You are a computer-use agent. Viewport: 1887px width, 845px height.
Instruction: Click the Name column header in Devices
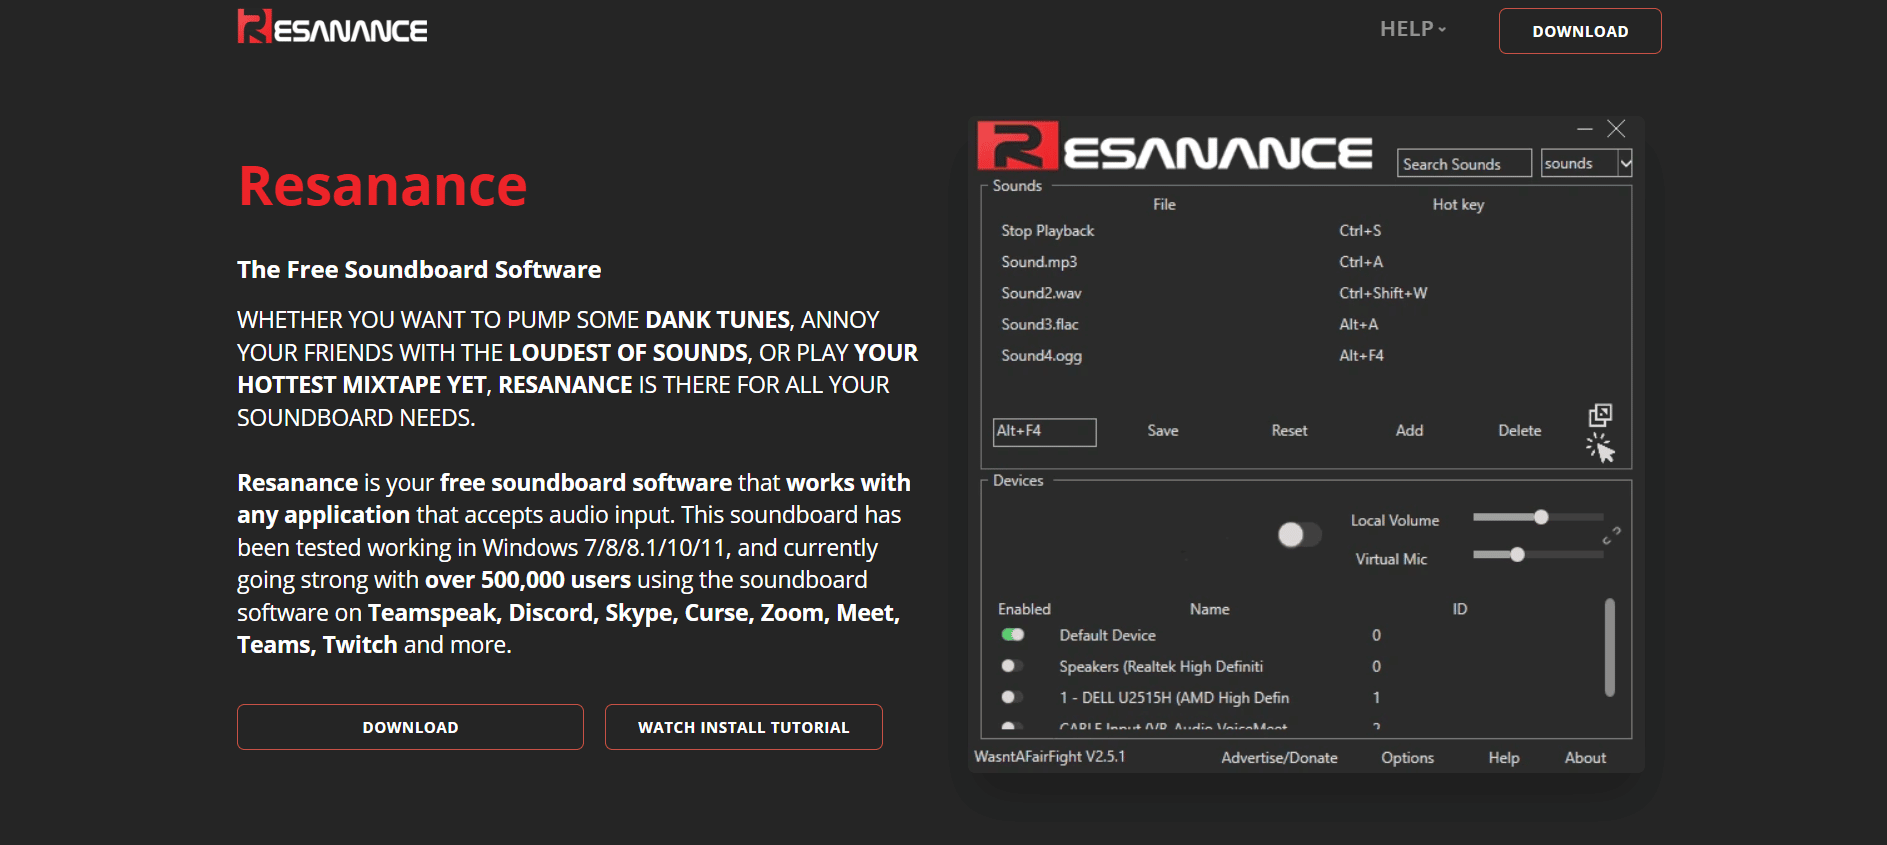(x=1209, y=609)
